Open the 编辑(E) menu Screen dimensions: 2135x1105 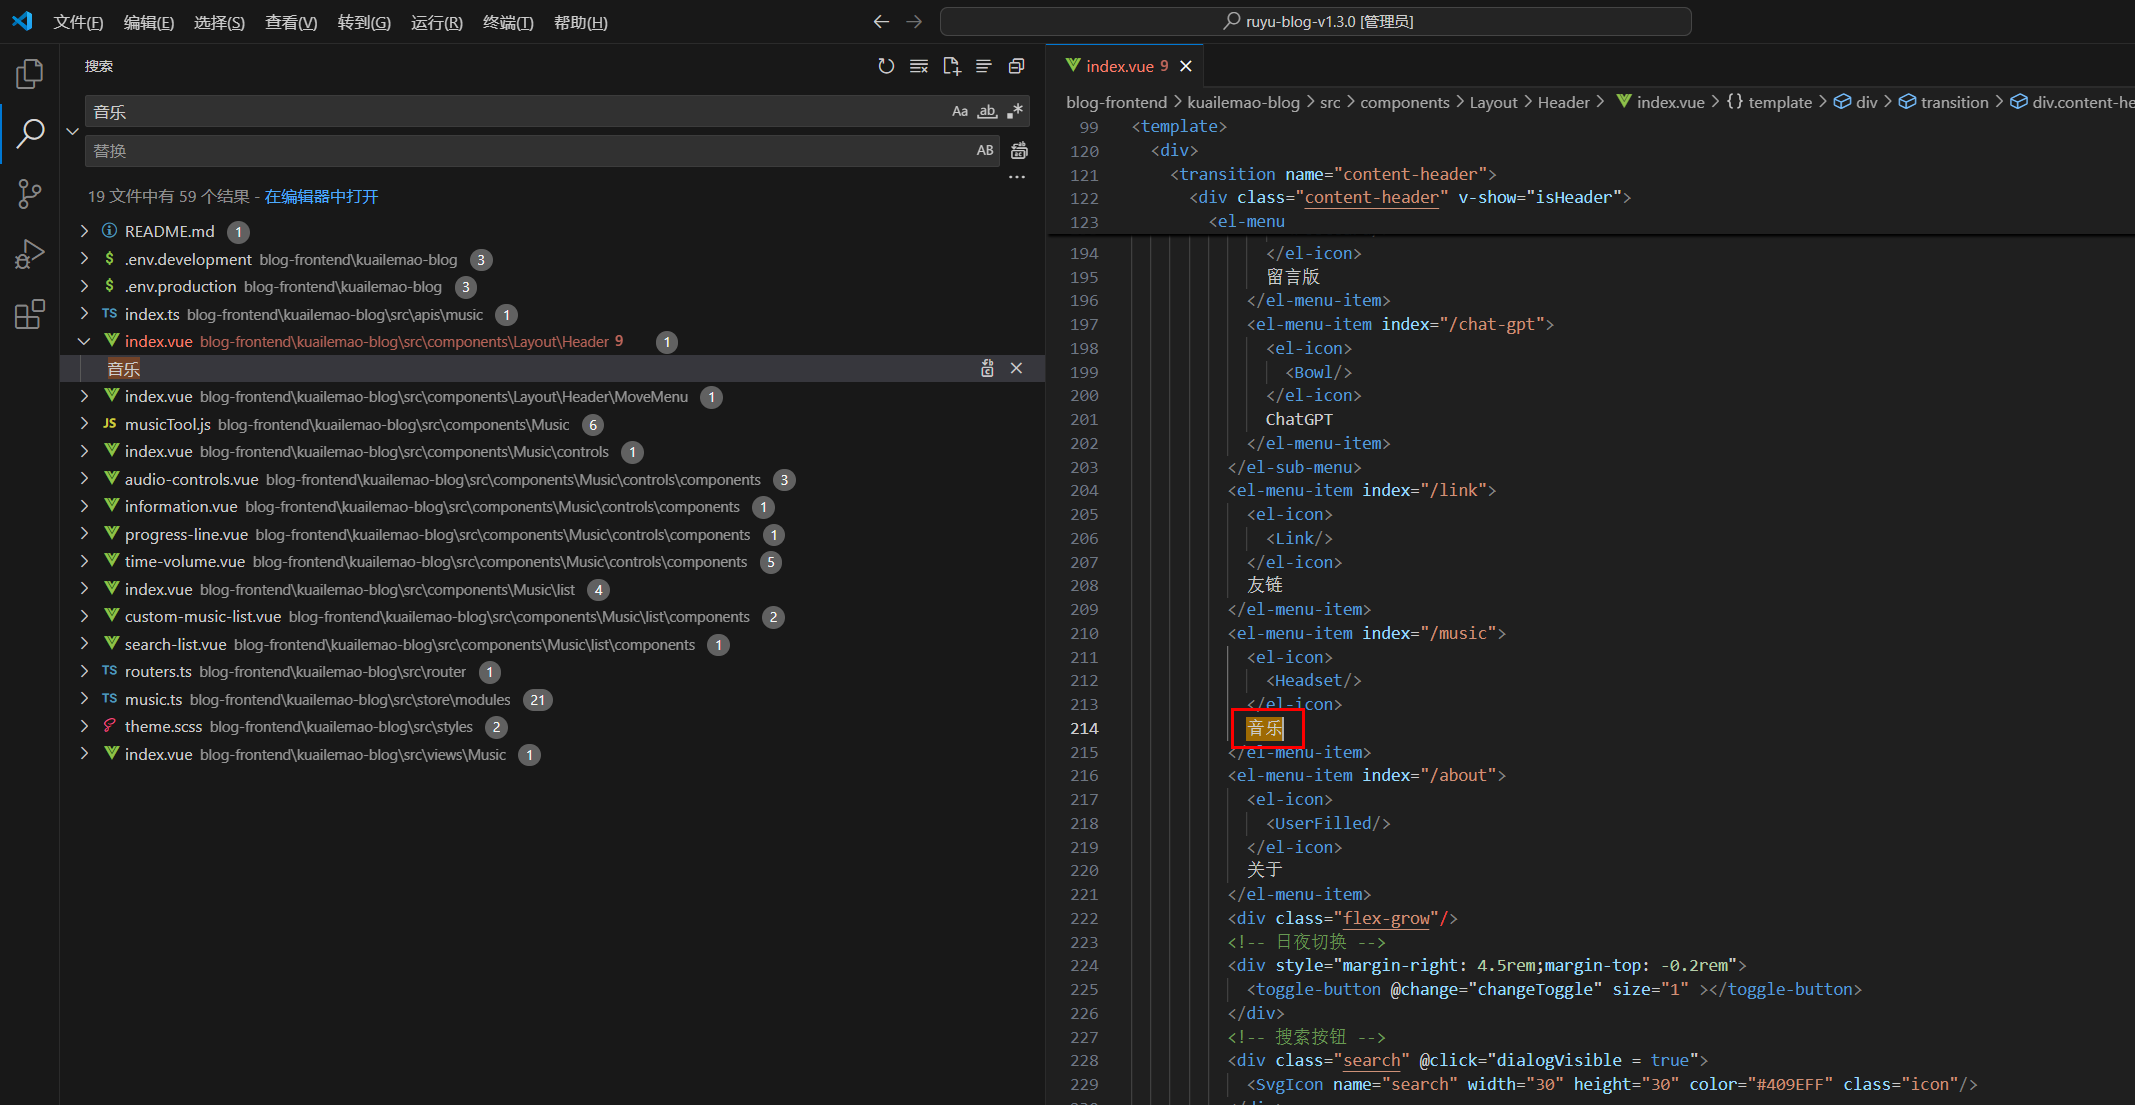tap(149, 22)
